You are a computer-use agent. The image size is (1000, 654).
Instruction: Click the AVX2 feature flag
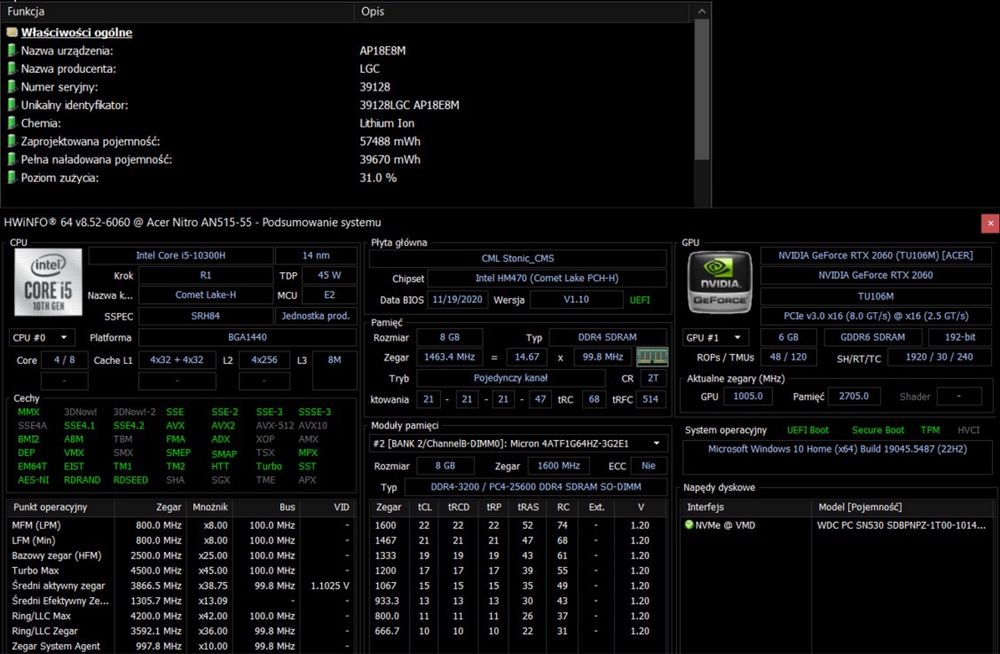point(223,426)
